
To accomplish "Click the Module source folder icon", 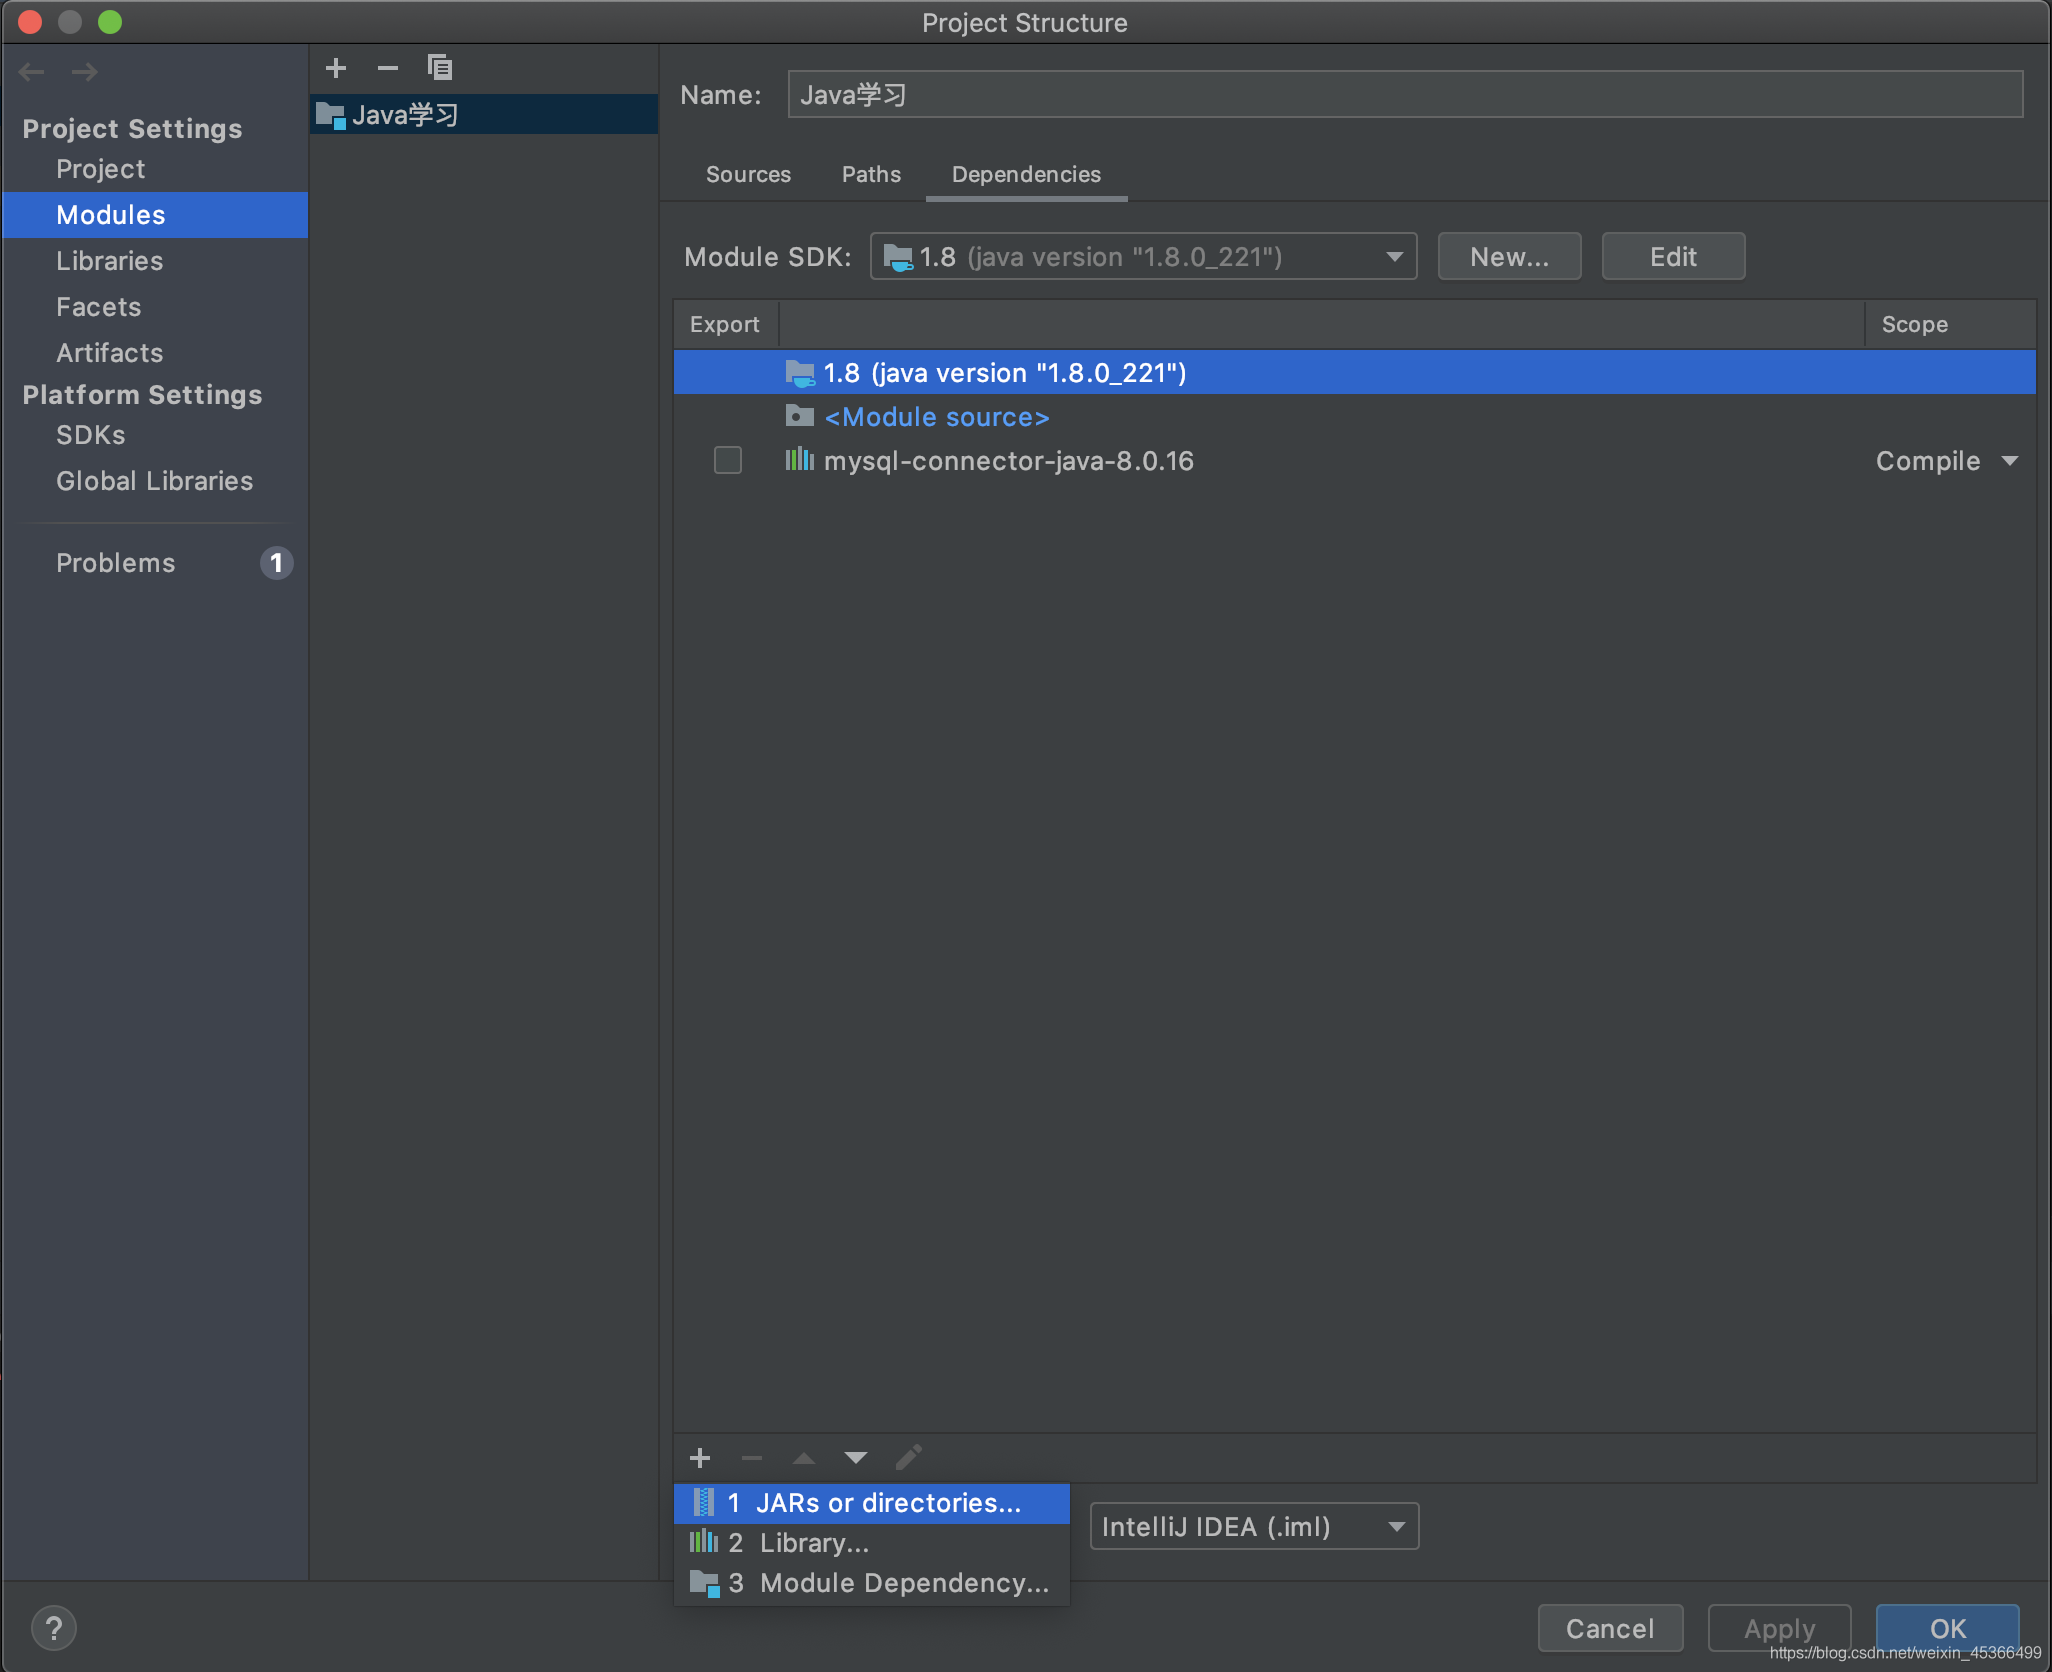I will [x=796, y=416].
